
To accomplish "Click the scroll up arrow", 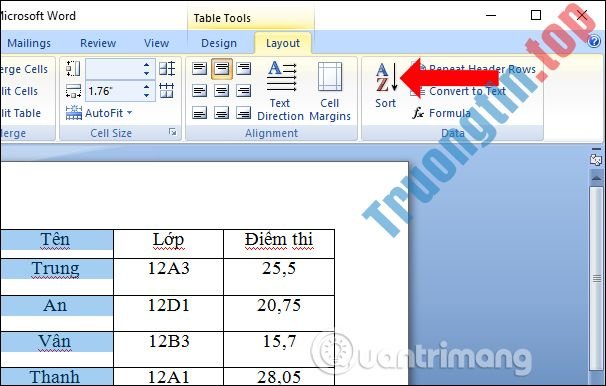I will (x=596, y=177).
